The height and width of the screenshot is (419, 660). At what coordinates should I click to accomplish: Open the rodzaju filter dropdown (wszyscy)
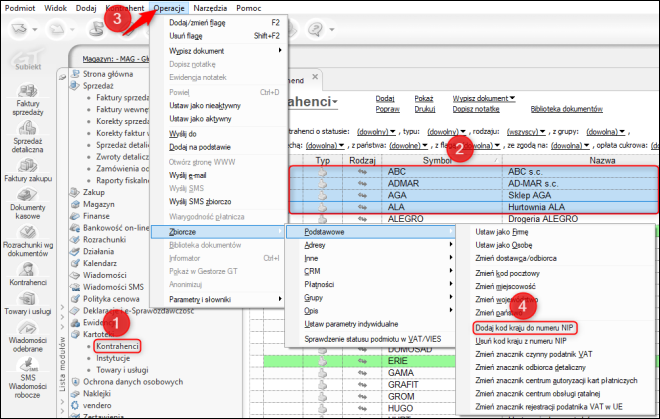pyautogui.click(x=526, y=132)
